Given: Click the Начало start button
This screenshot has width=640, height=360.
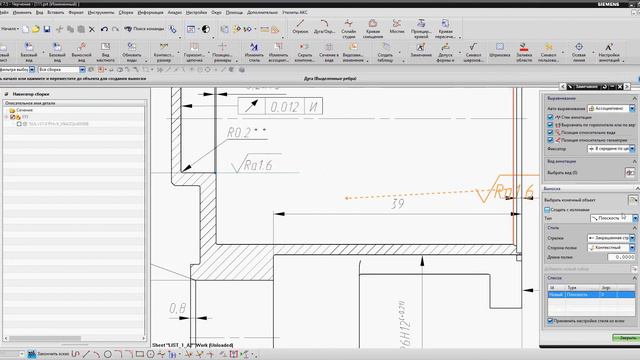Looking at the screenshot, I should coord(9,29).
